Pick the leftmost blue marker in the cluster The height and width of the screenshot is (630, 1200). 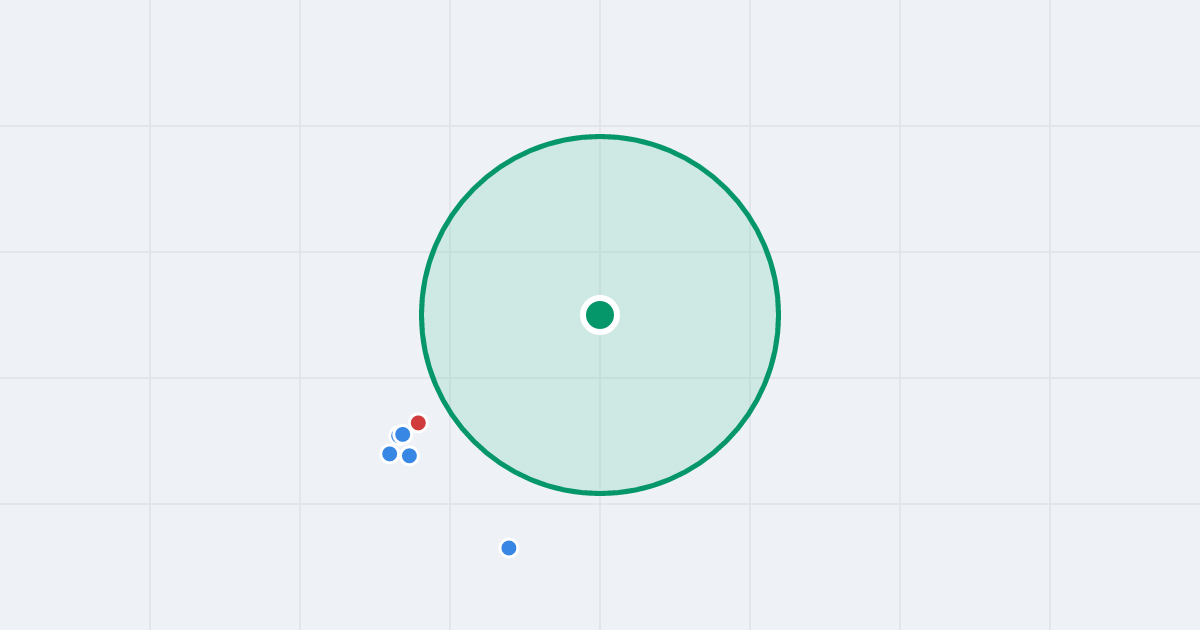(390, 454)
